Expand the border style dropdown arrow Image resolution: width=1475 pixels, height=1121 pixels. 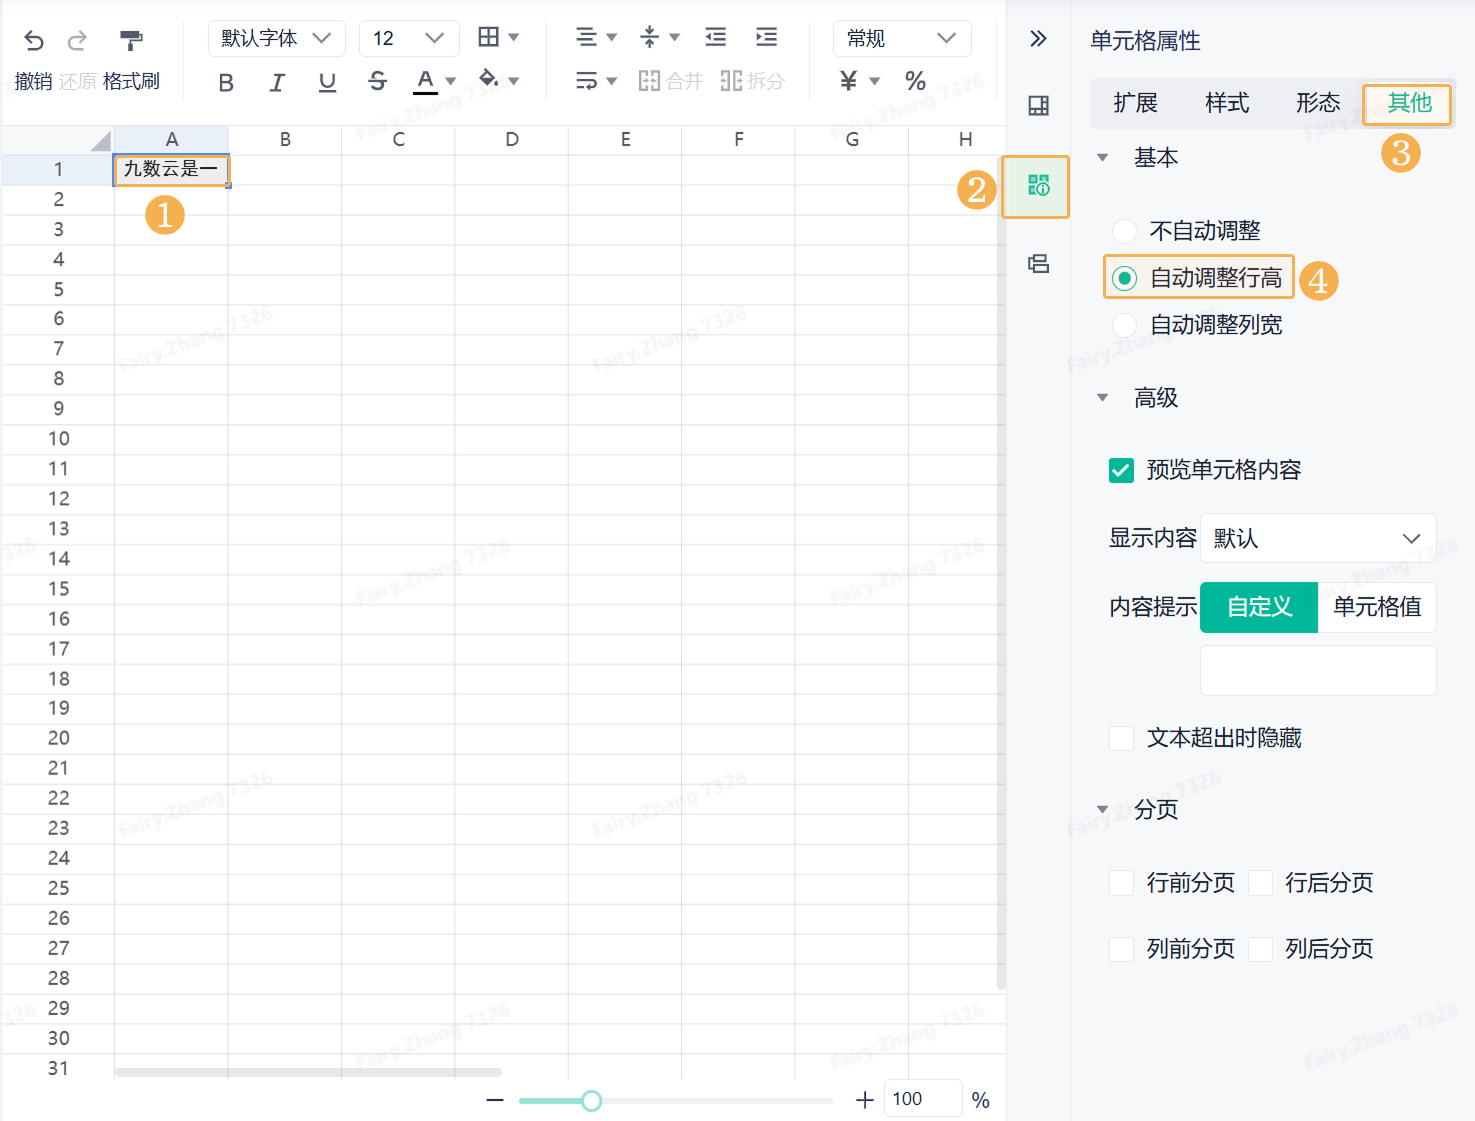[x=514, y=37]
